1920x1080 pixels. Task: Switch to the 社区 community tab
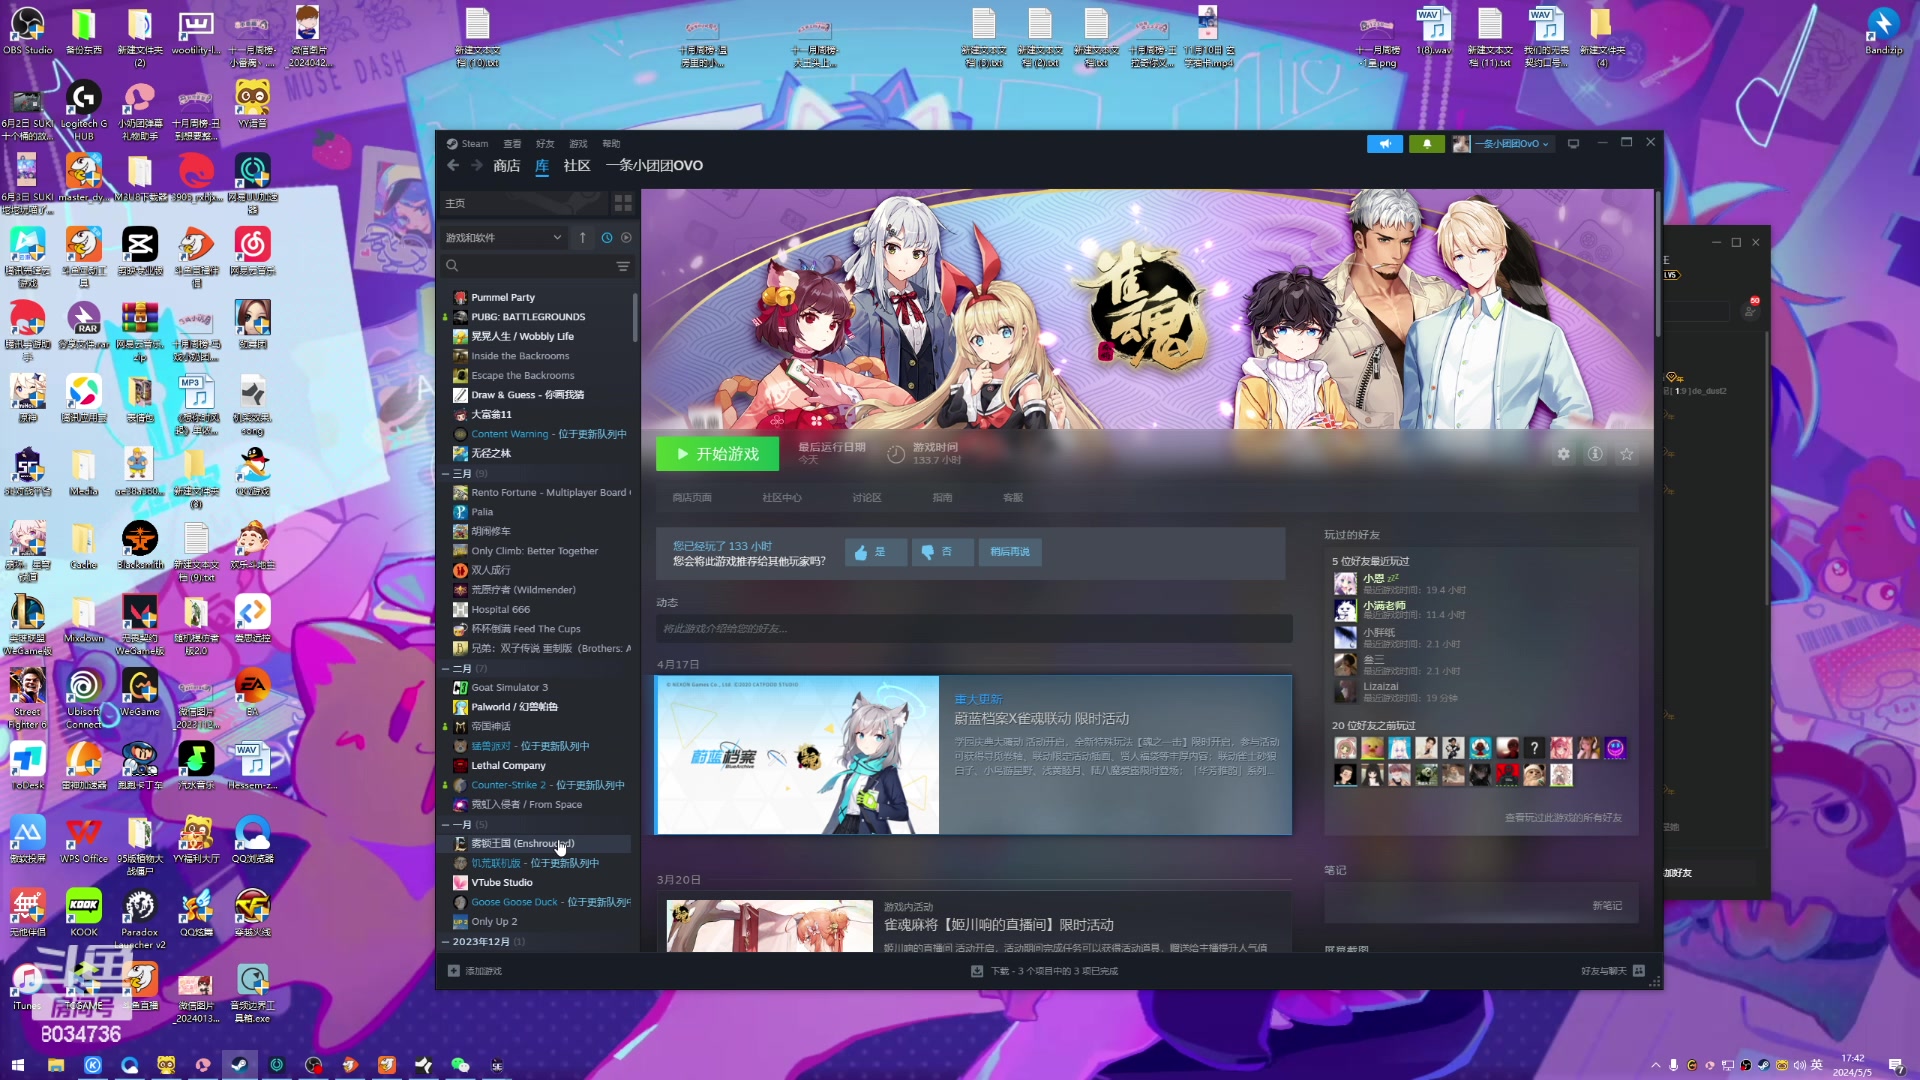(x=577, y=166)
